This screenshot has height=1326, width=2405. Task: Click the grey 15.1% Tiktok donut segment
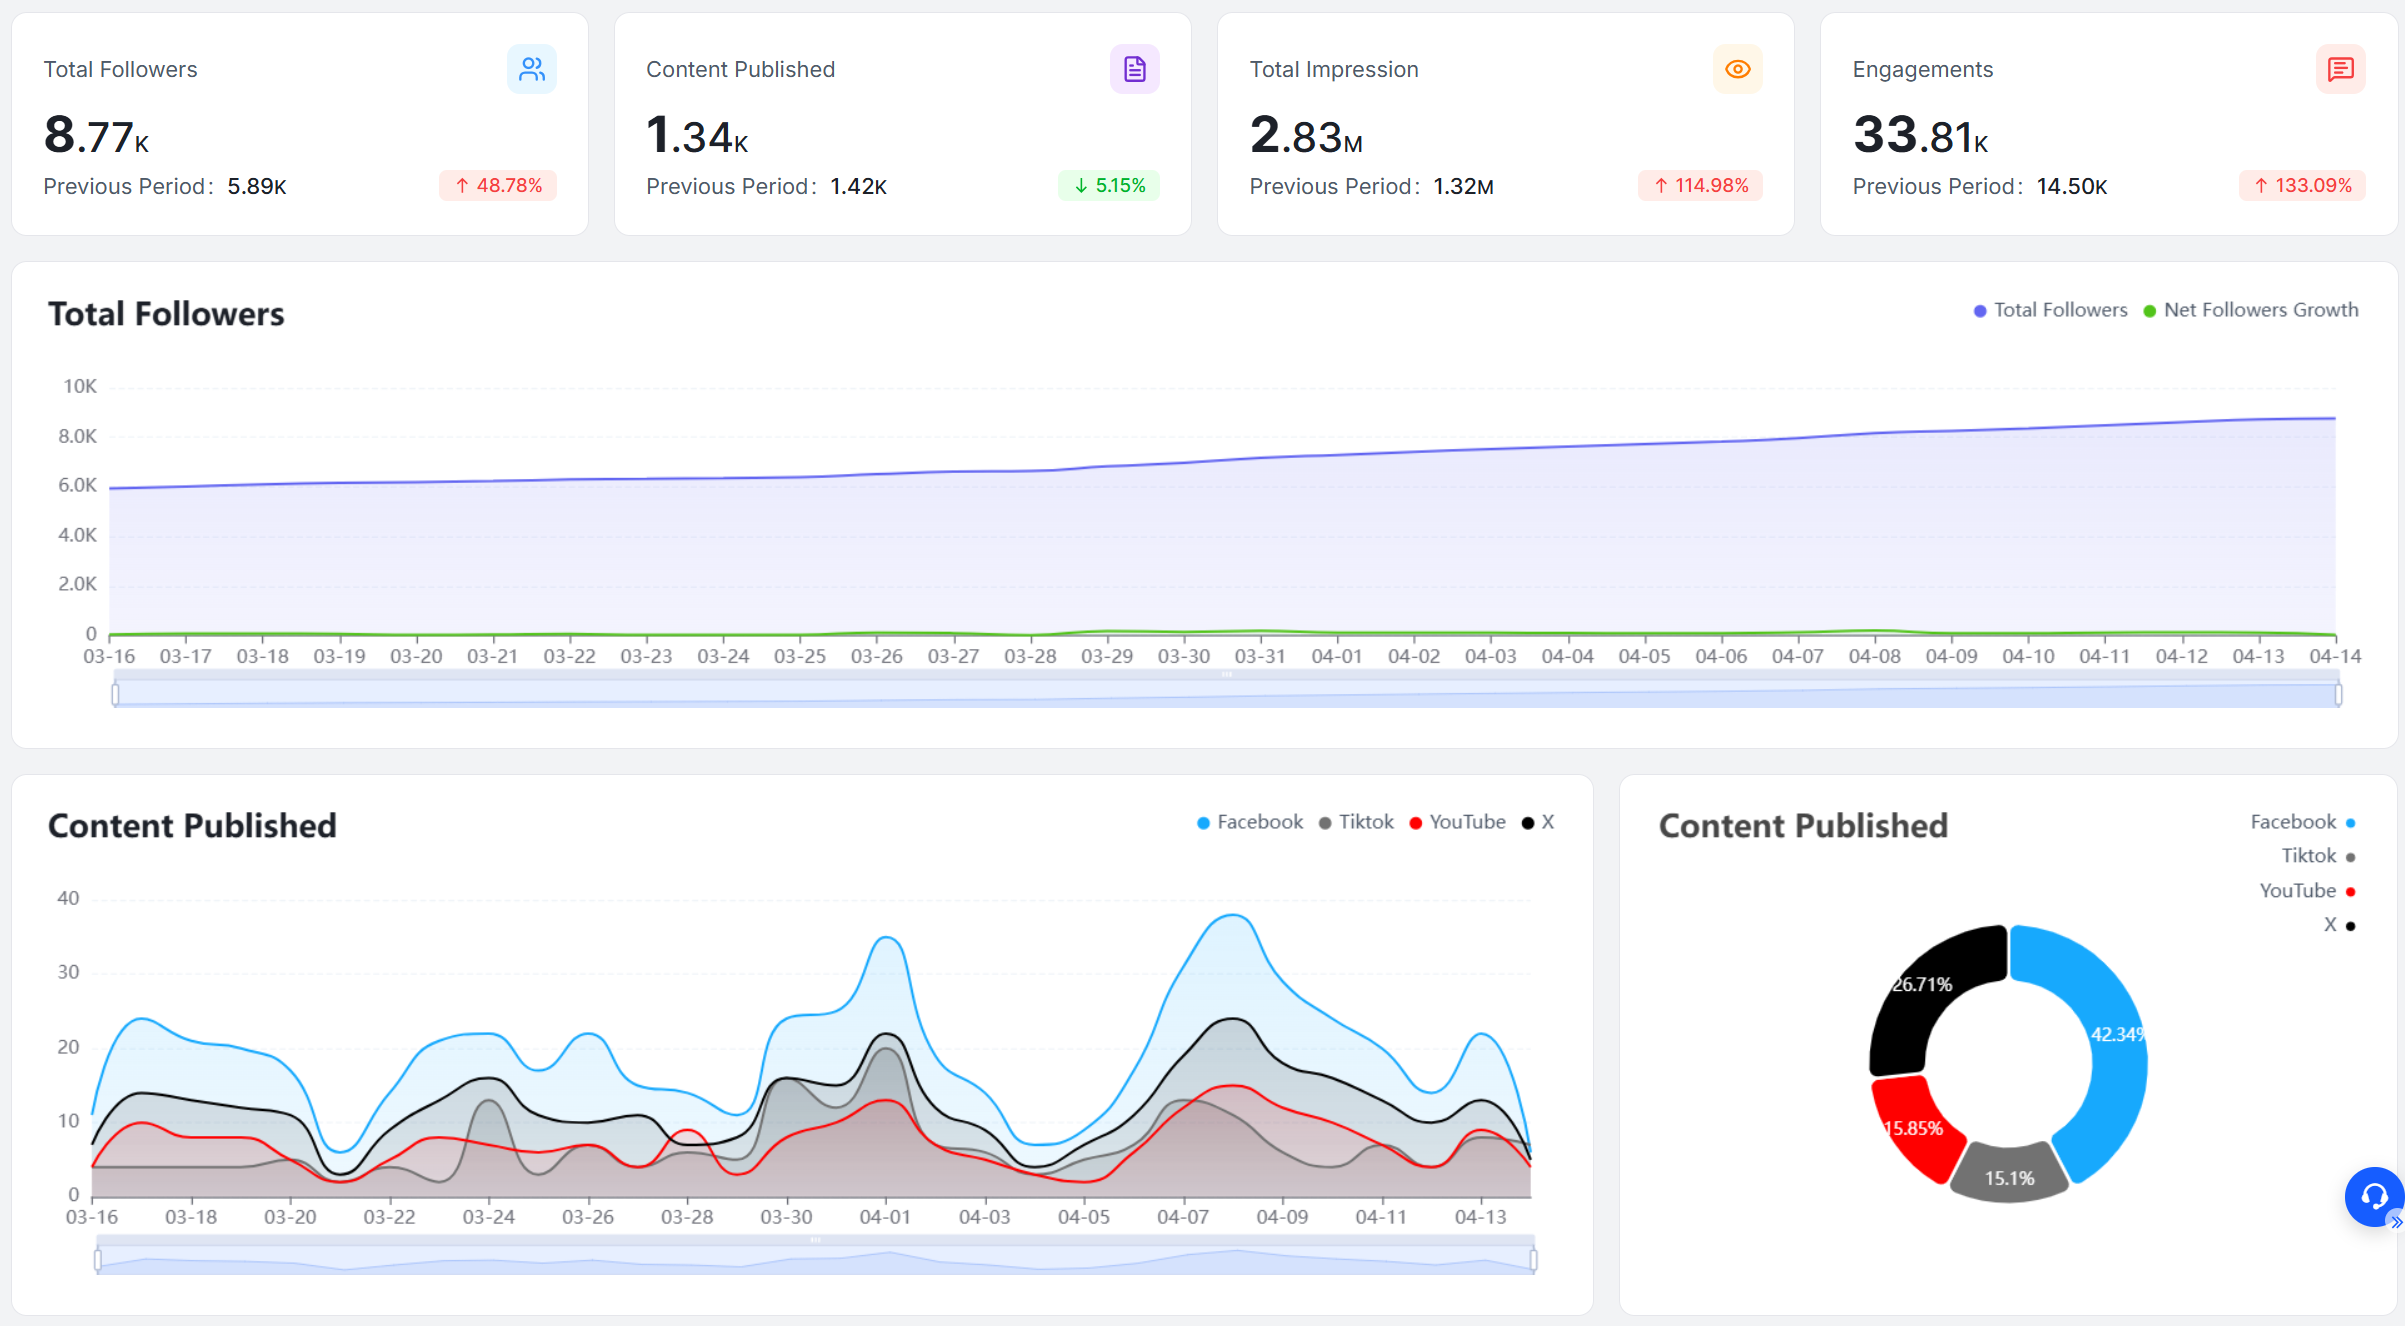2008,1176
